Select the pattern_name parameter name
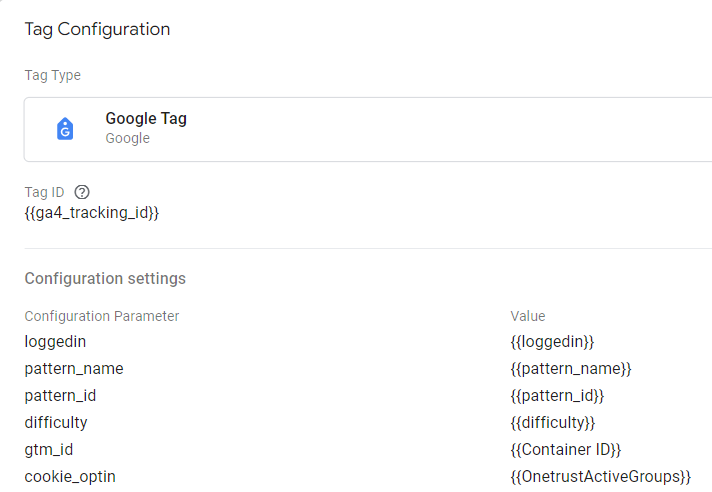 pos(74,369)
